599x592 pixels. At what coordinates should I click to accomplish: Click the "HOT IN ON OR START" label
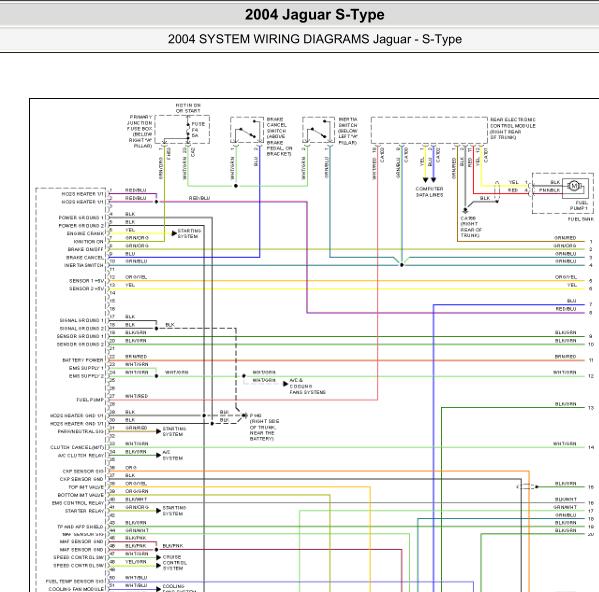click(188, 108)
